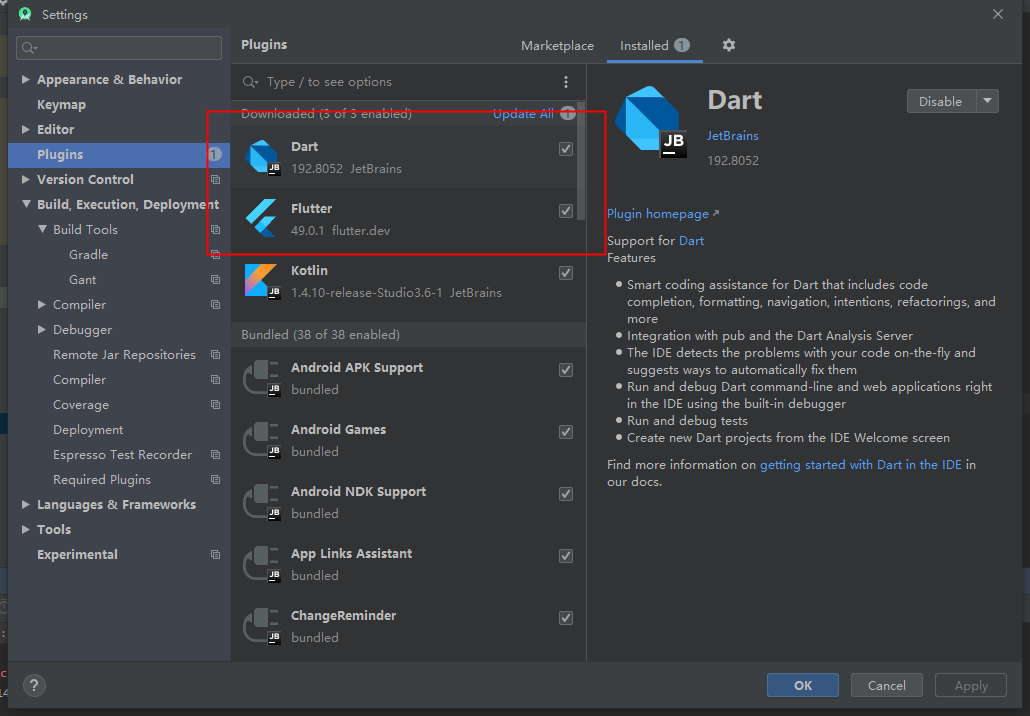Image resolution: width=1030 pixels, height=716 pixels.
Task: Select Keymap in settings tree
Action: pos(61,104)
